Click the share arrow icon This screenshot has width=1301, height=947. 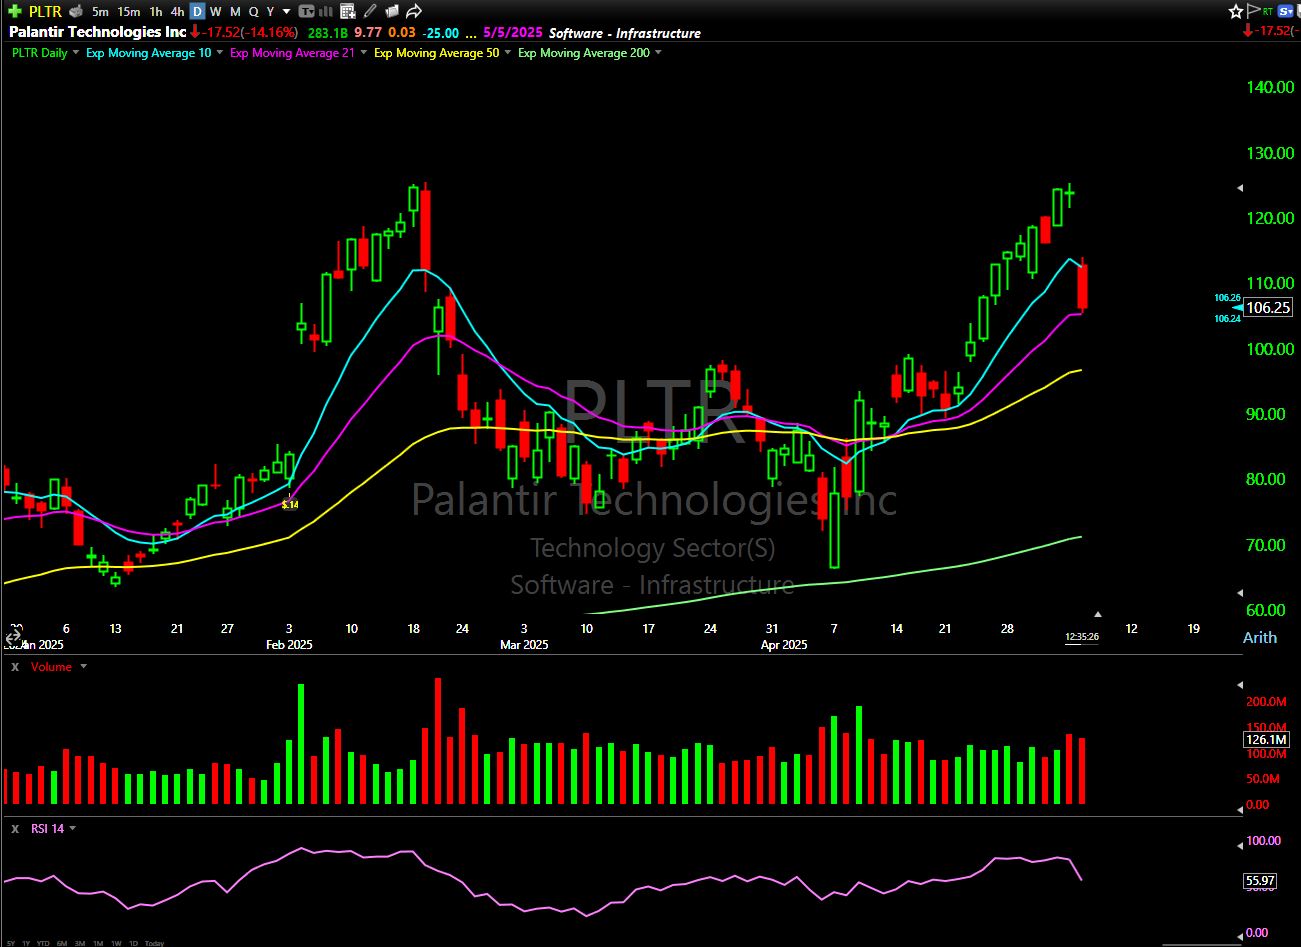(413, 11)
